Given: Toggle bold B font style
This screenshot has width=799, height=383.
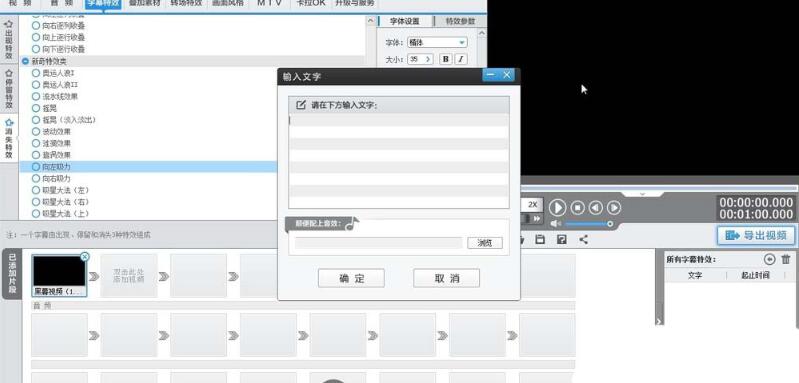Looking at the screenshot, I should coord(446,59).
